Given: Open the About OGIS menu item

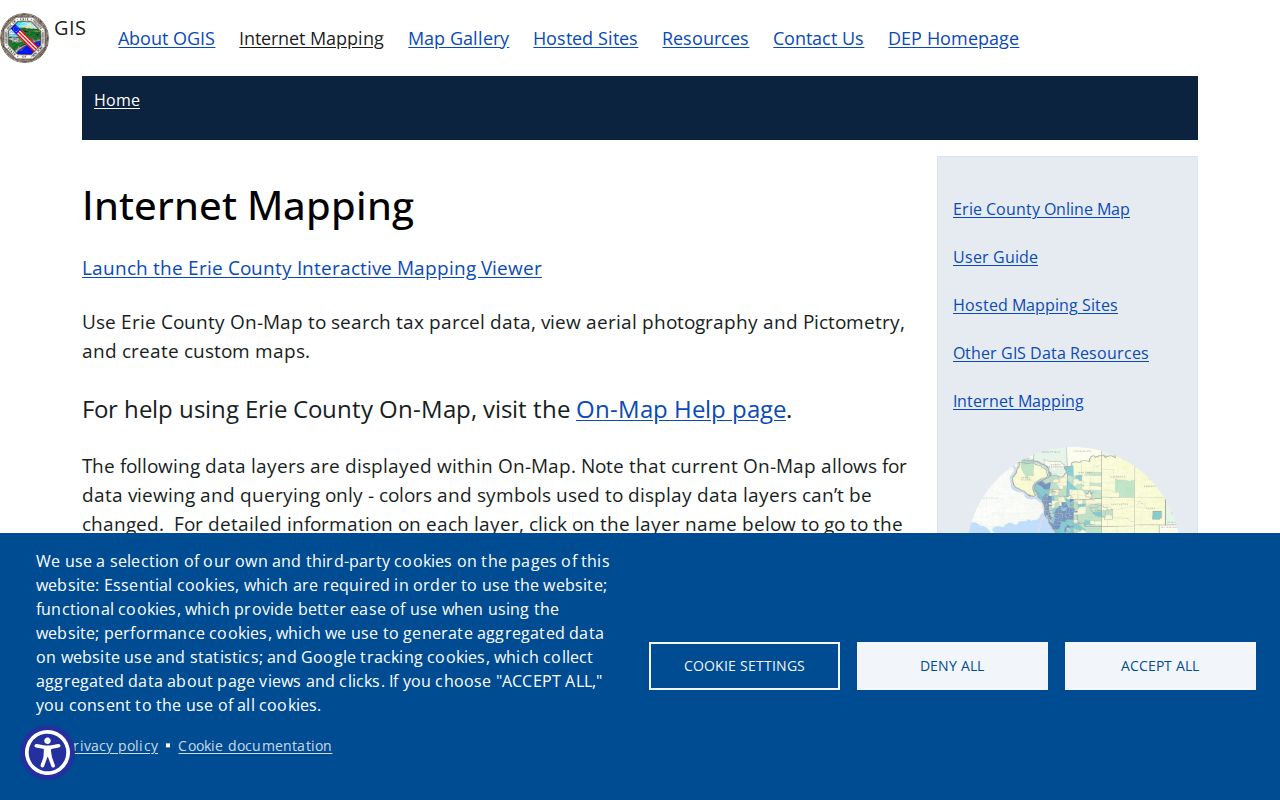Looking at the screenshot, I should (166, 38).
